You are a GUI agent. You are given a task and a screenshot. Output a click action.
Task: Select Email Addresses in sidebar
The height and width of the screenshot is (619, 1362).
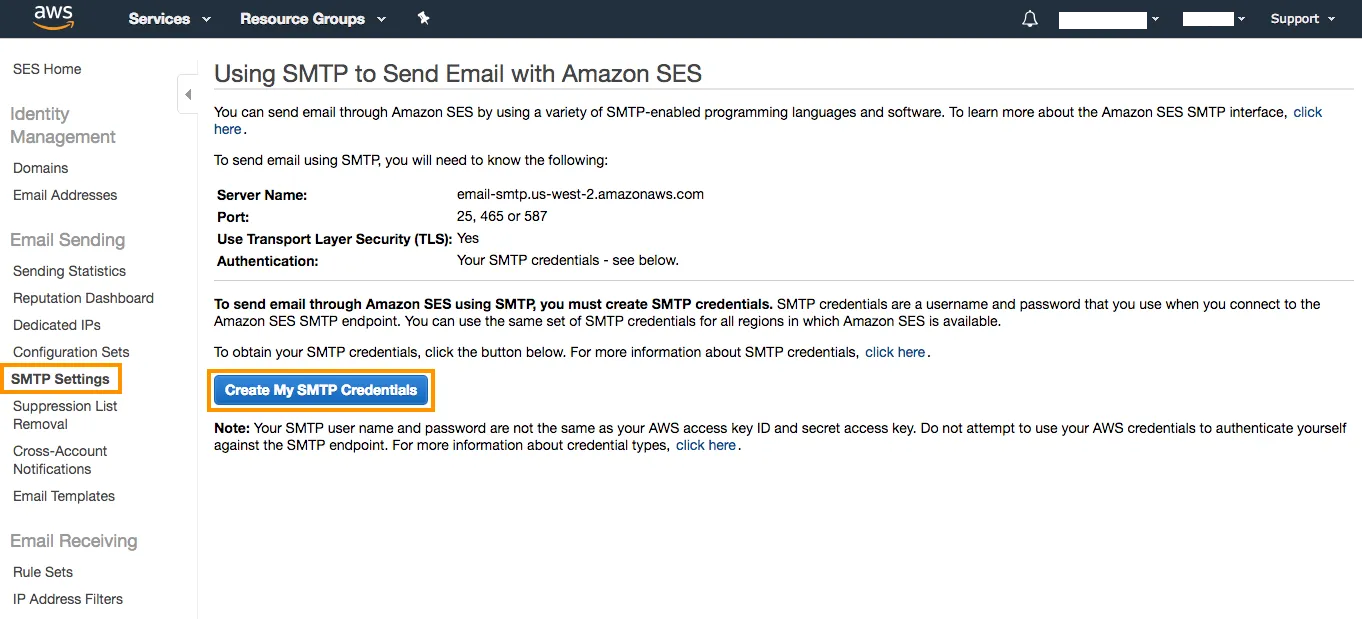tap(65, 195)
